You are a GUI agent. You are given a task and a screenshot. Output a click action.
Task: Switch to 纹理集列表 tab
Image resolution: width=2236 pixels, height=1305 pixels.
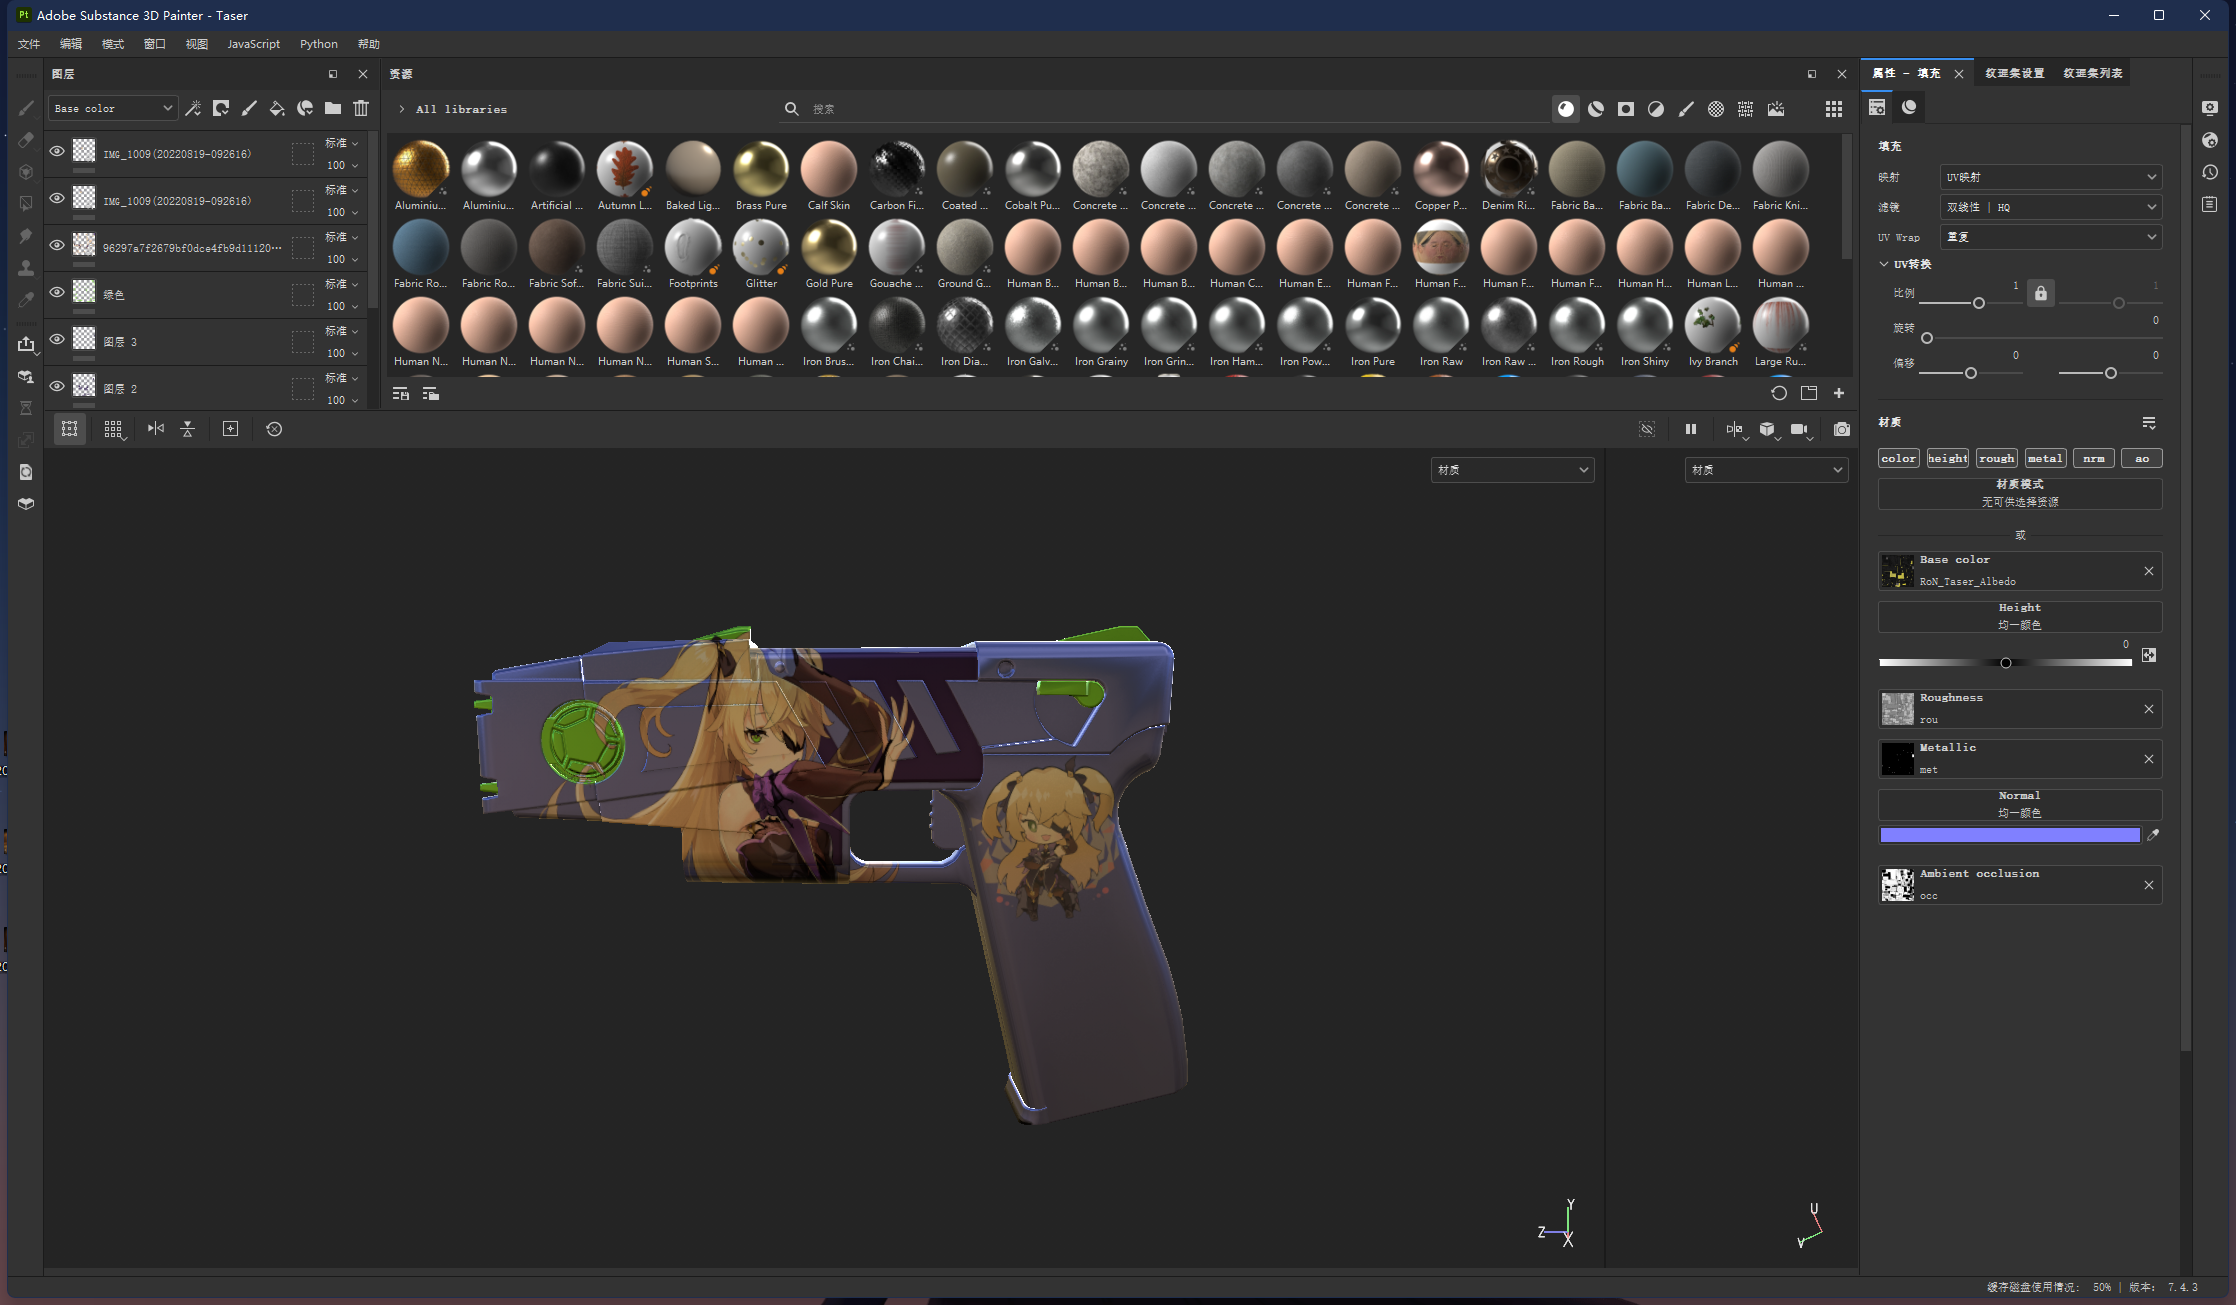2092,73
